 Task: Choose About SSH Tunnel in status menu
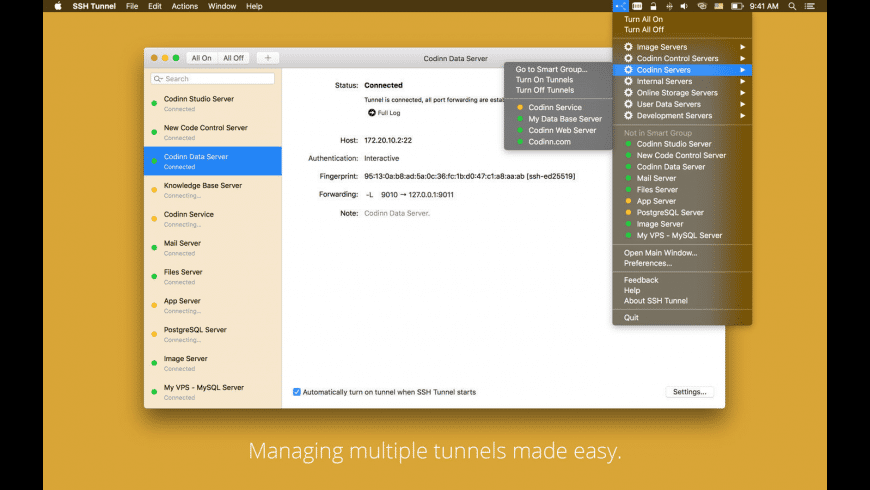[682, 301]
